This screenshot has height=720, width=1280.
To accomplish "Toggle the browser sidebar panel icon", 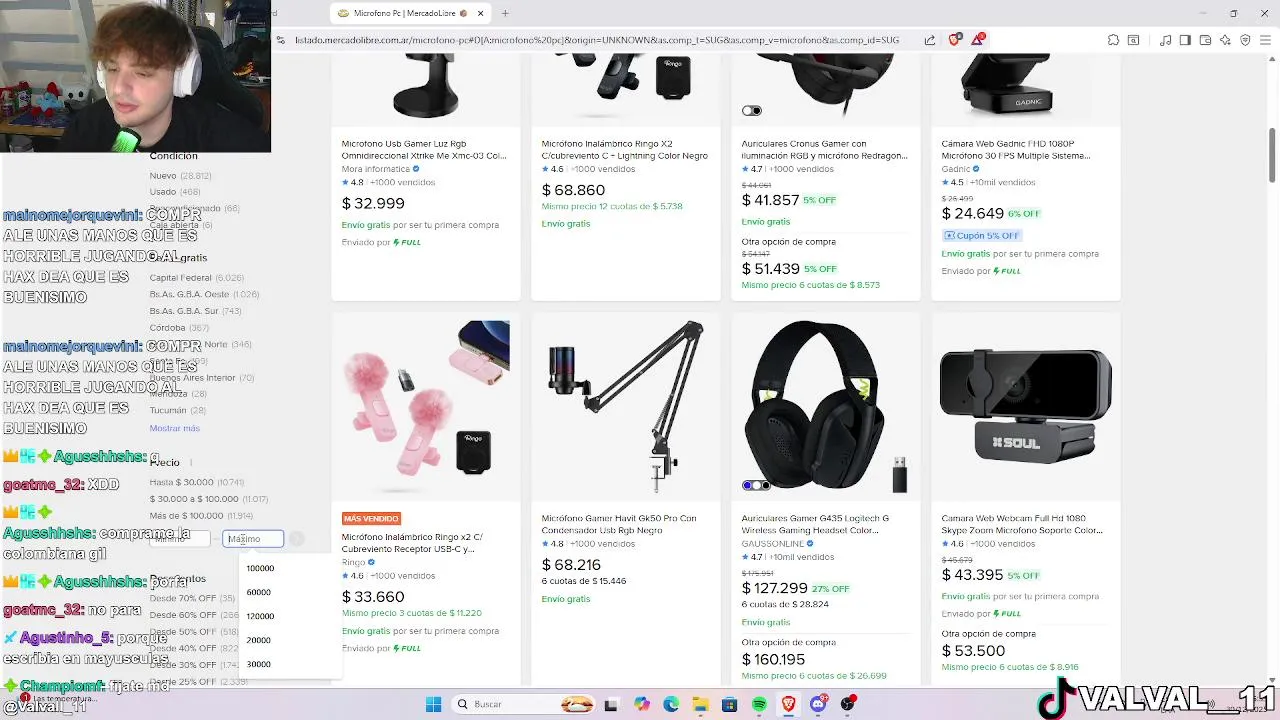I will [1185, 40].
